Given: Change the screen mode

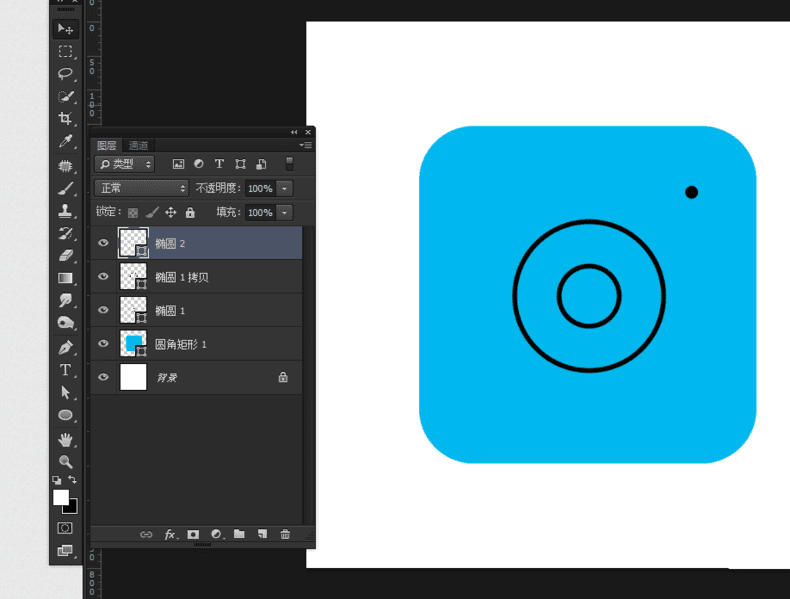Looking at the screenshot, I should tap(65, 550).
